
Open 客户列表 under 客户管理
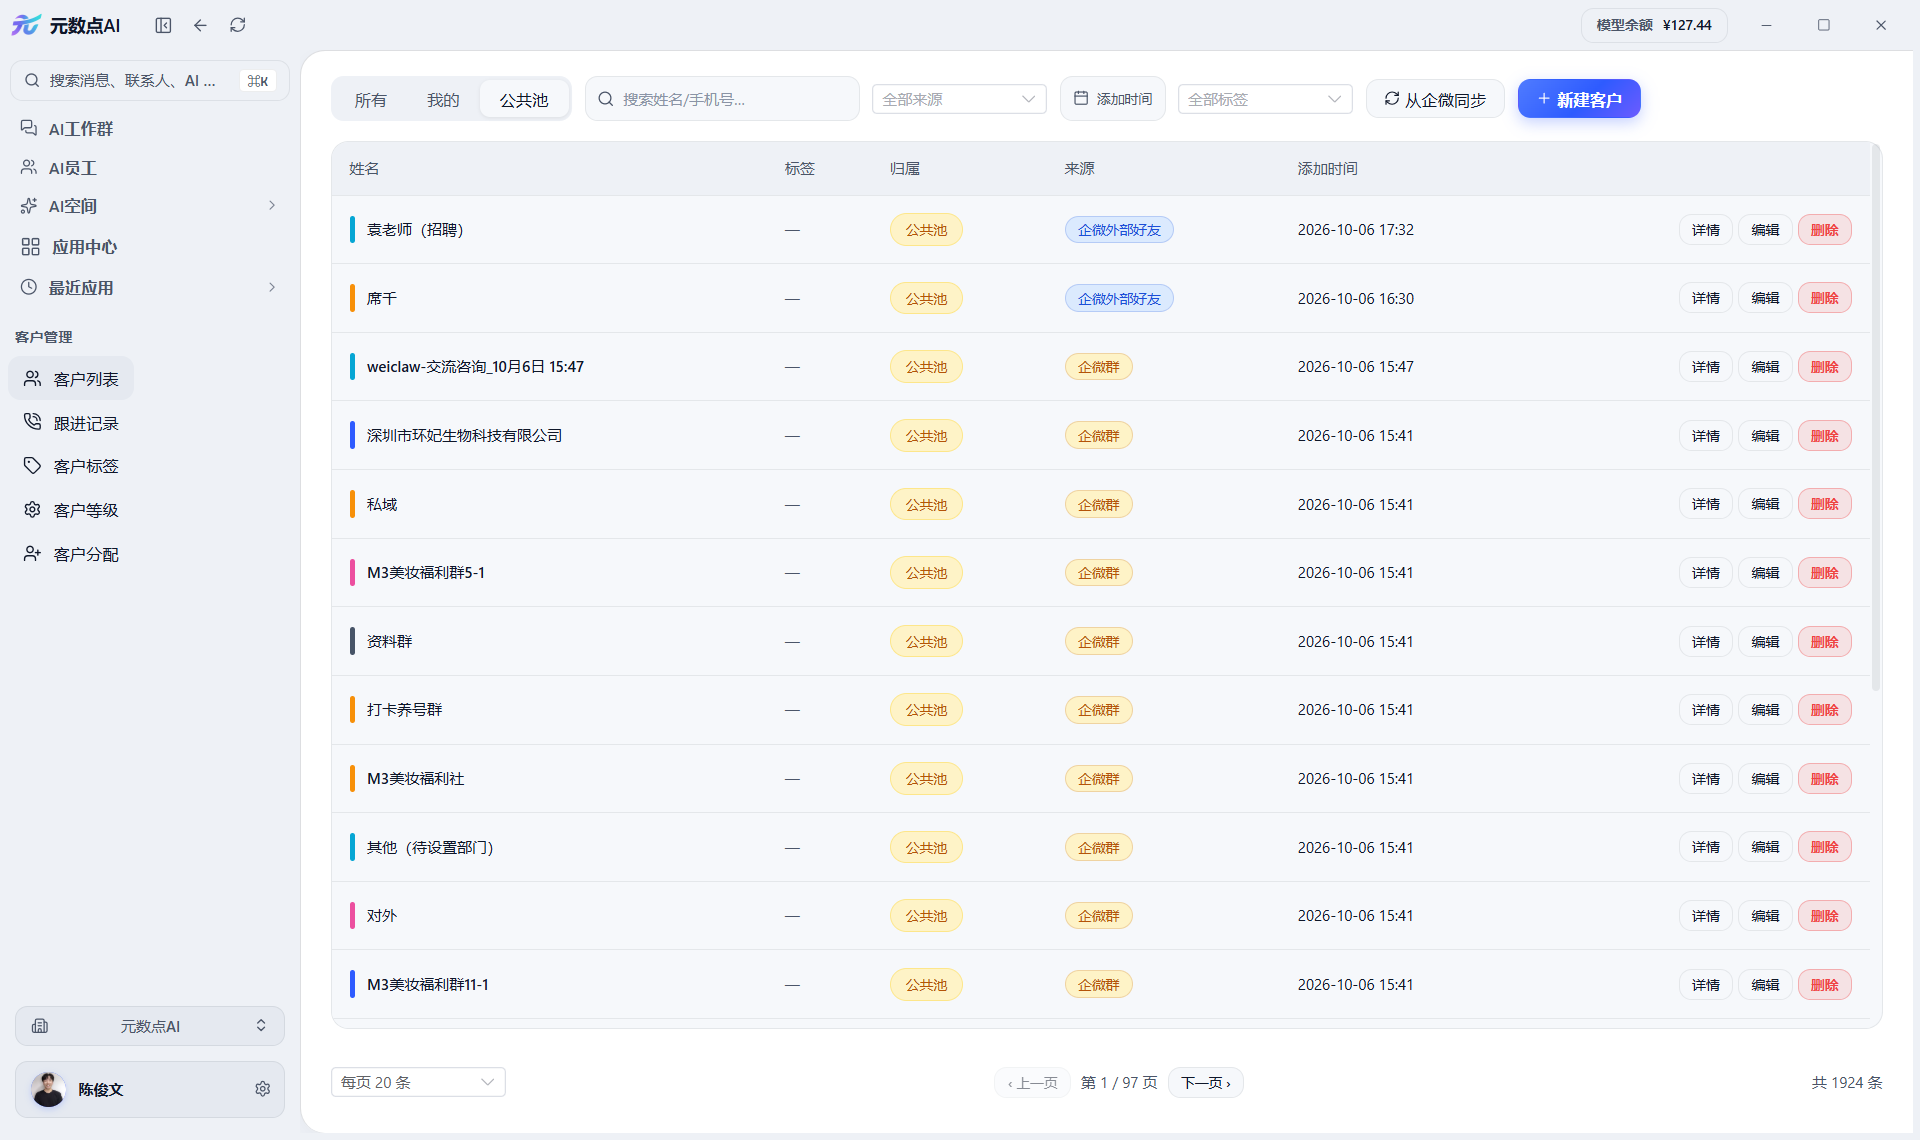pos(72,379)
